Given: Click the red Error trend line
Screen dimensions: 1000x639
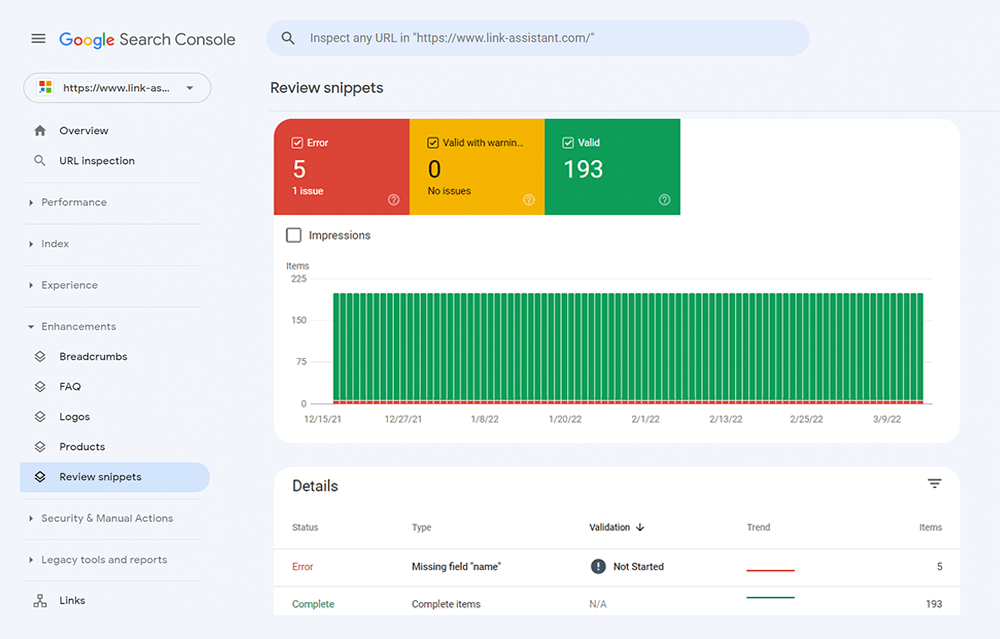Looking at the screenshot, I should point(770,570).
